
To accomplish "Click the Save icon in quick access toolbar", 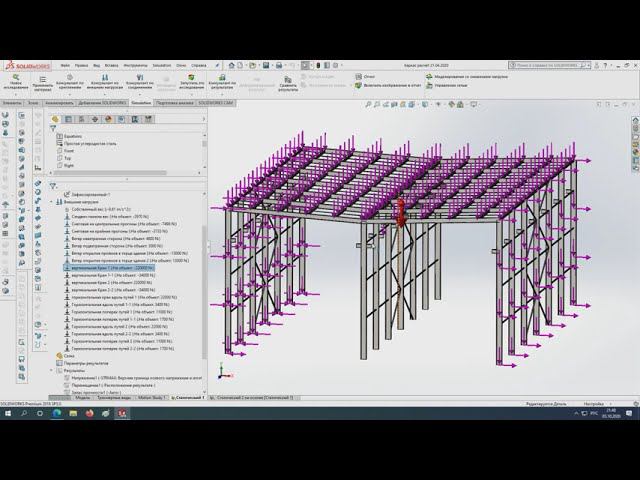I will [x=266, y=65].
